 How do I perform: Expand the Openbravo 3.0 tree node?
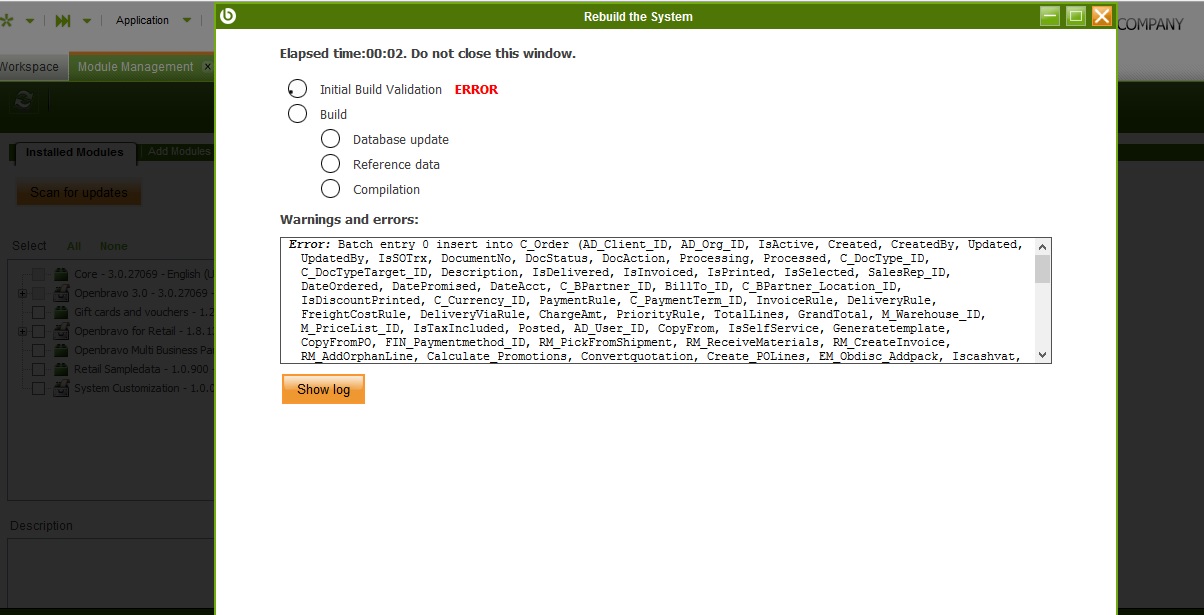click(x=22, y=293)
